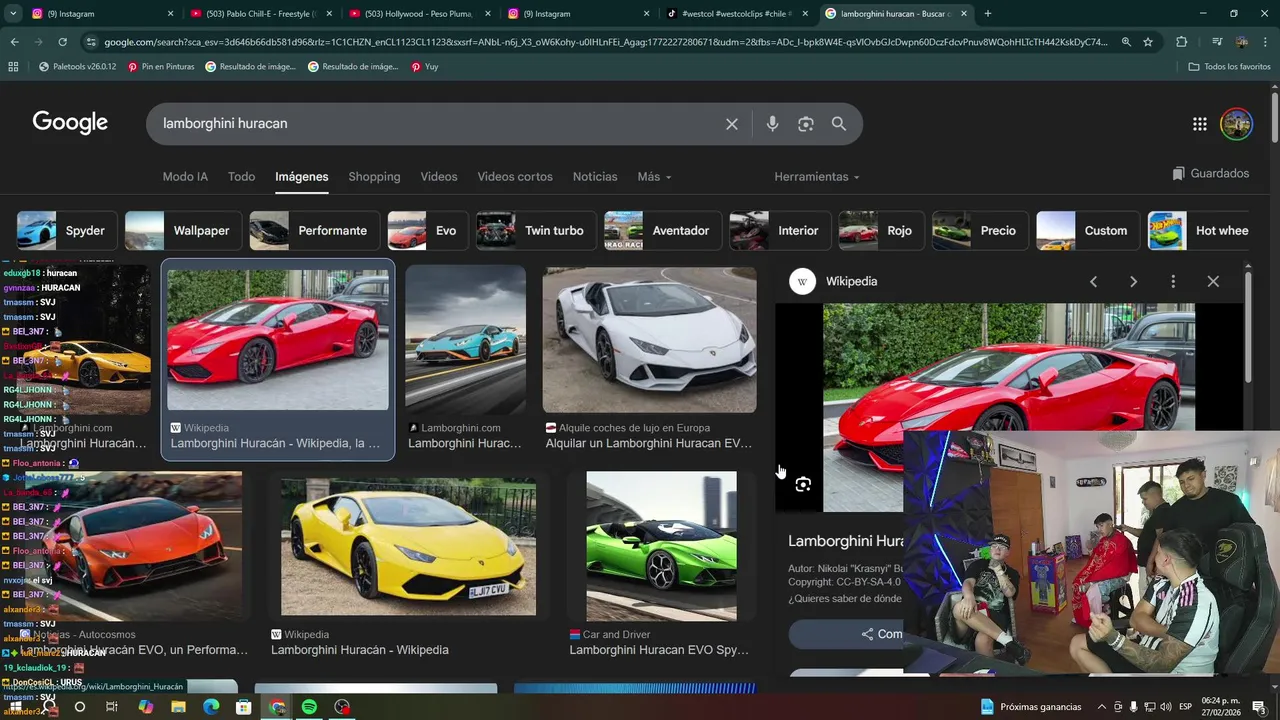Show next image in Wikipedia preview panel
Screen dimensions: 1280x720
[x=1133, y=282]
